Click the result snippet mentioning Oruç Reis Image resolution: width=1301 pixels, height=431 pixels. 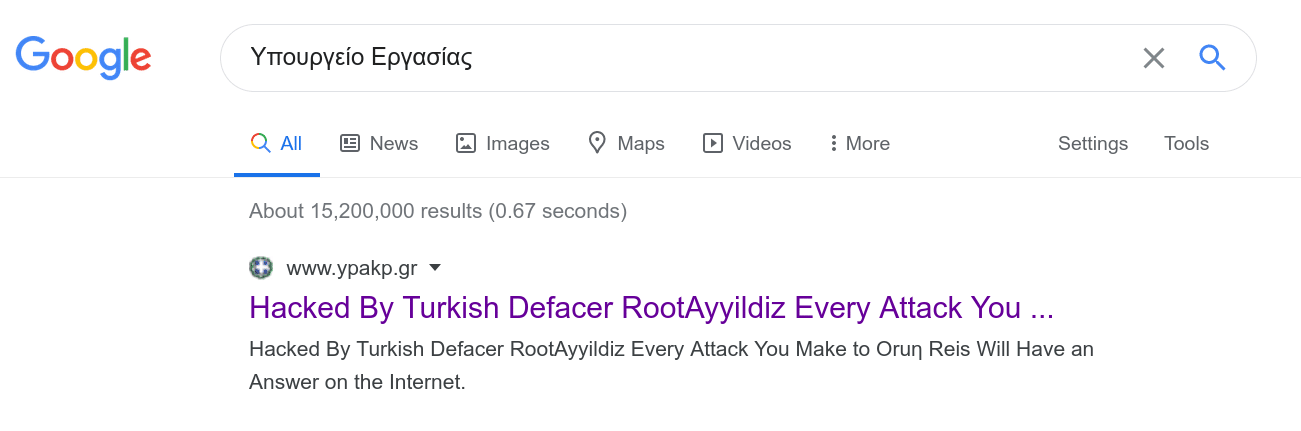coord(672,366)
